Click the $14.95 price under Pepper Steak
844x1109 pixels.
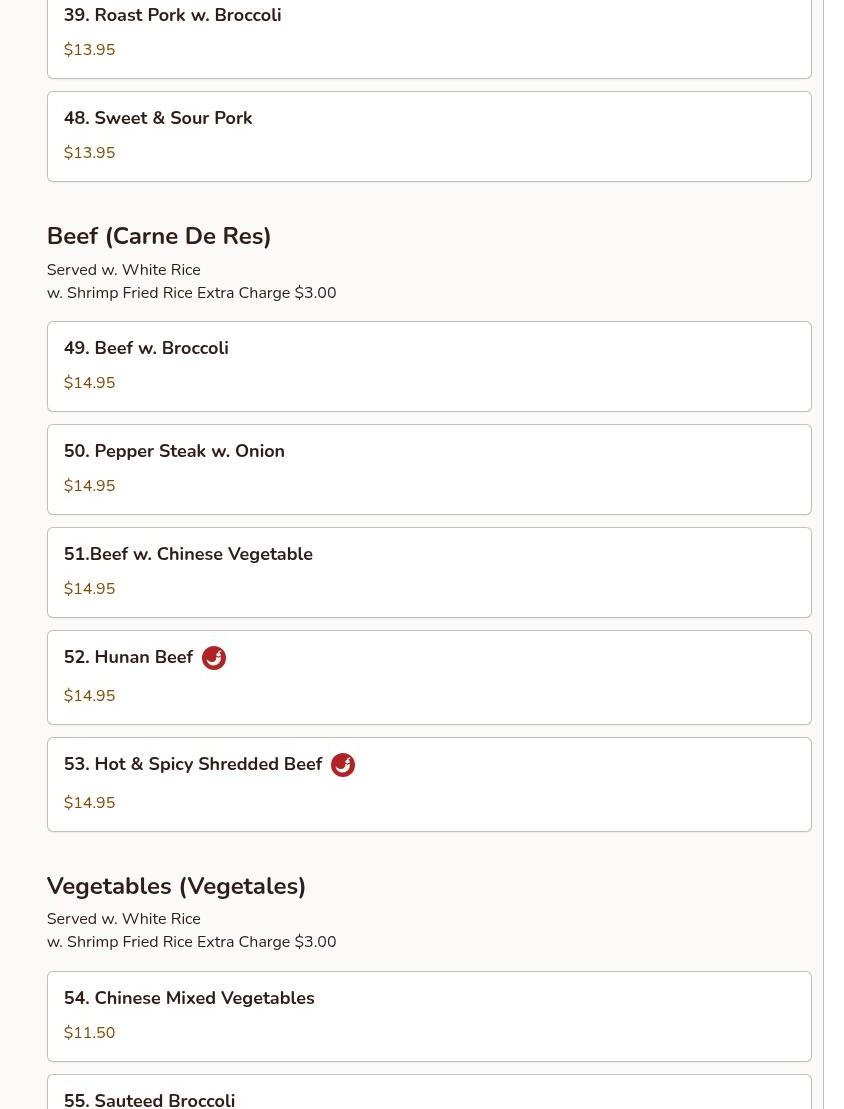click(89, 486)
